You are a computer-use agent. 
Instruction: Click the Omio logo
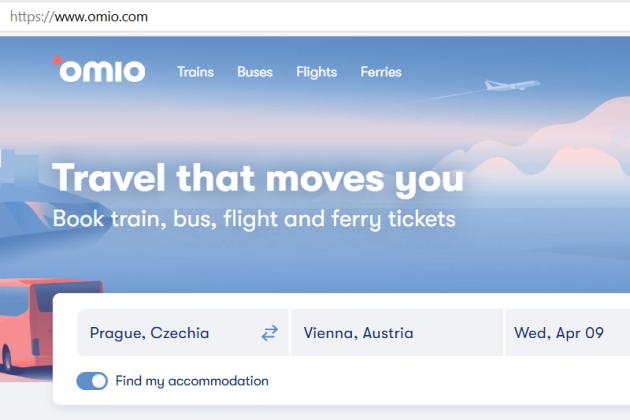coord(99,70)
